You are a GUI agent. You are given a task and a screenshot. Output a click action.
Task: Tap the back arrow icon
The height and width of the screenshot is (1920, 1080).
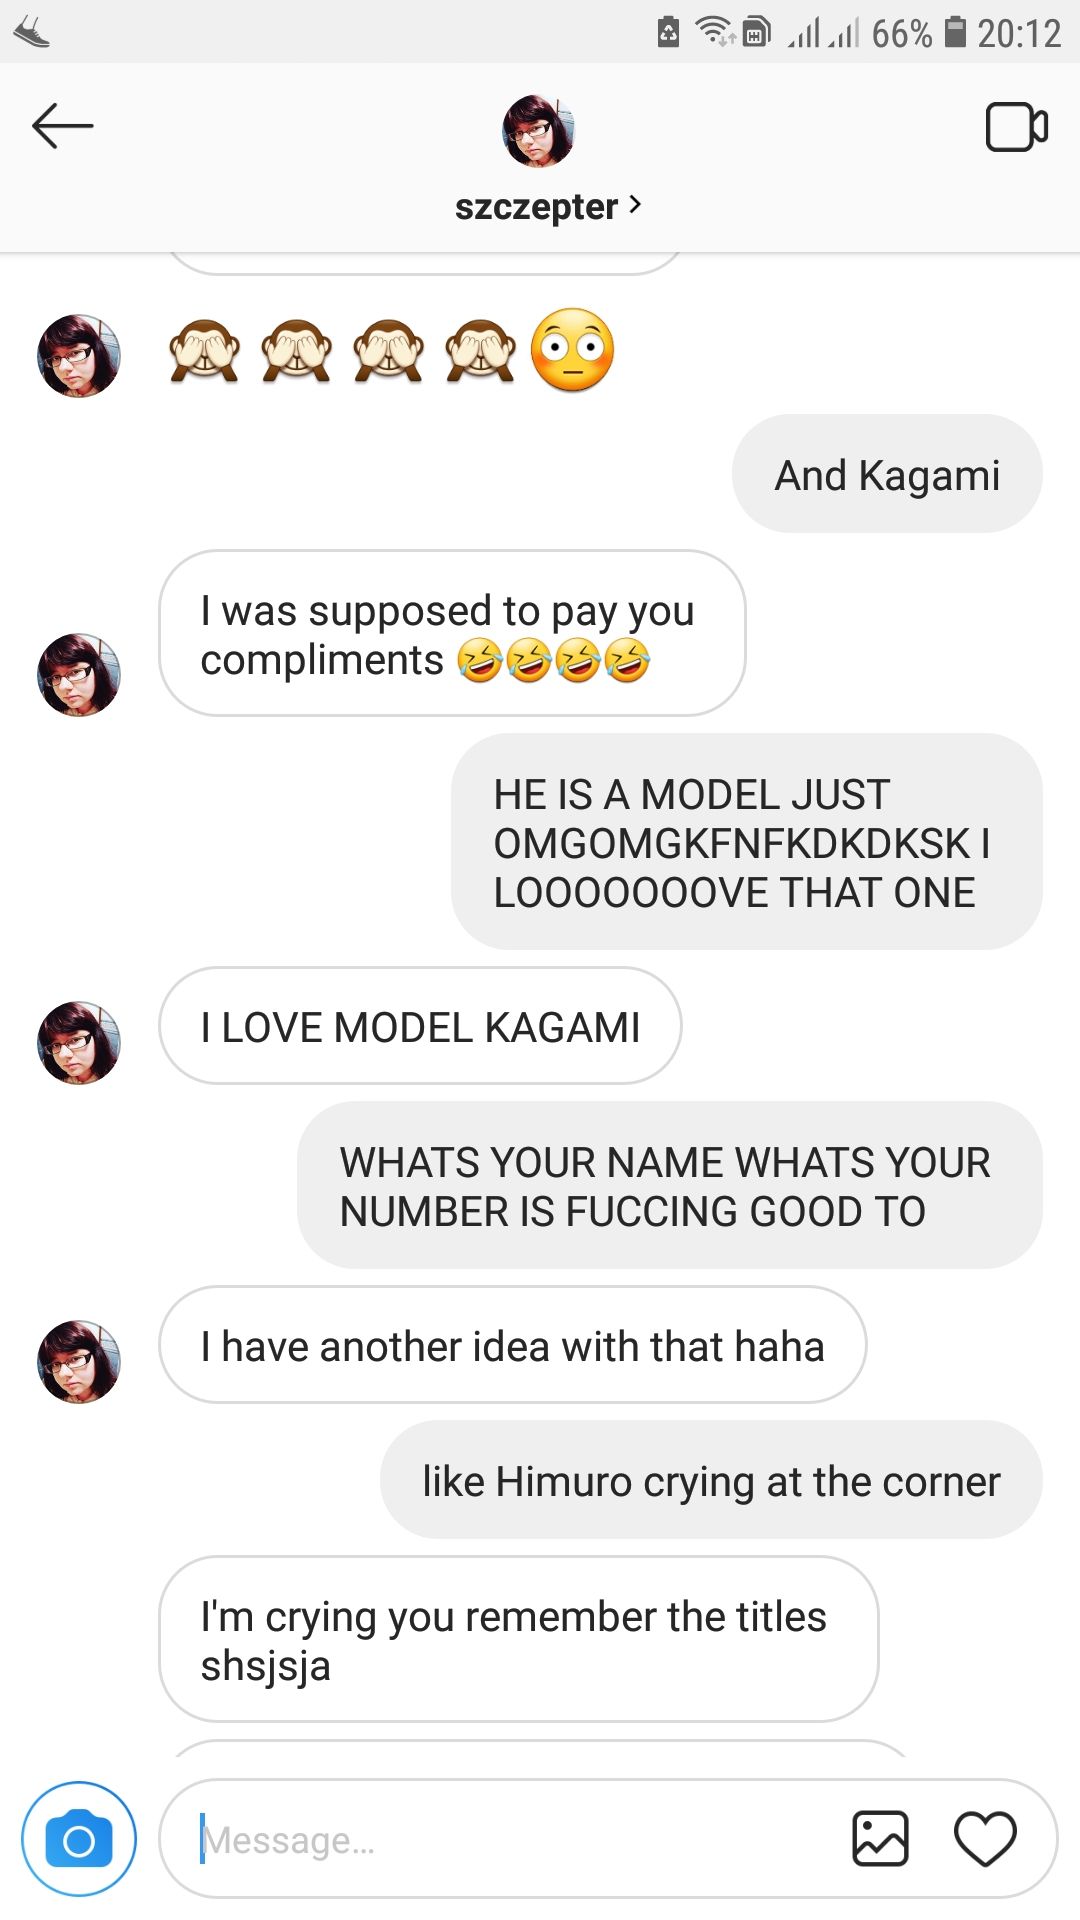point(62,127)
